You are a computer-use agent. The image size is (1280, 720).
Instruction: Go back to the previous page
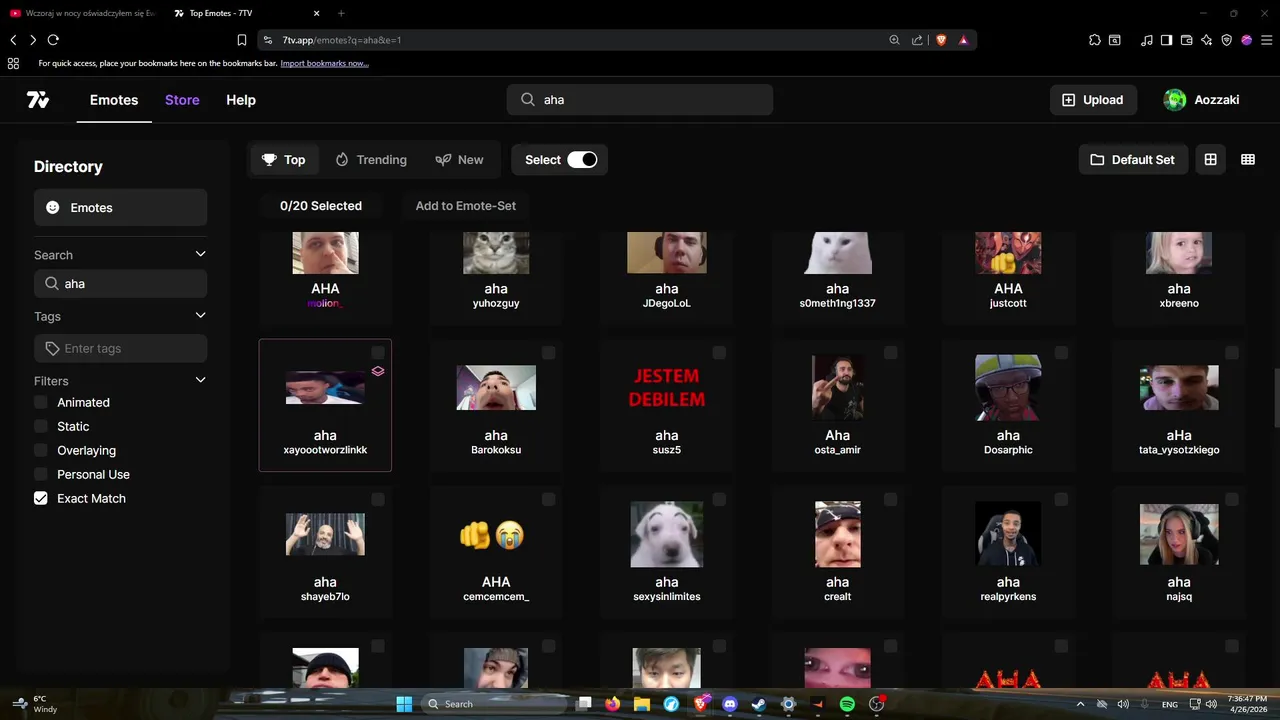(x=13, y=40)
